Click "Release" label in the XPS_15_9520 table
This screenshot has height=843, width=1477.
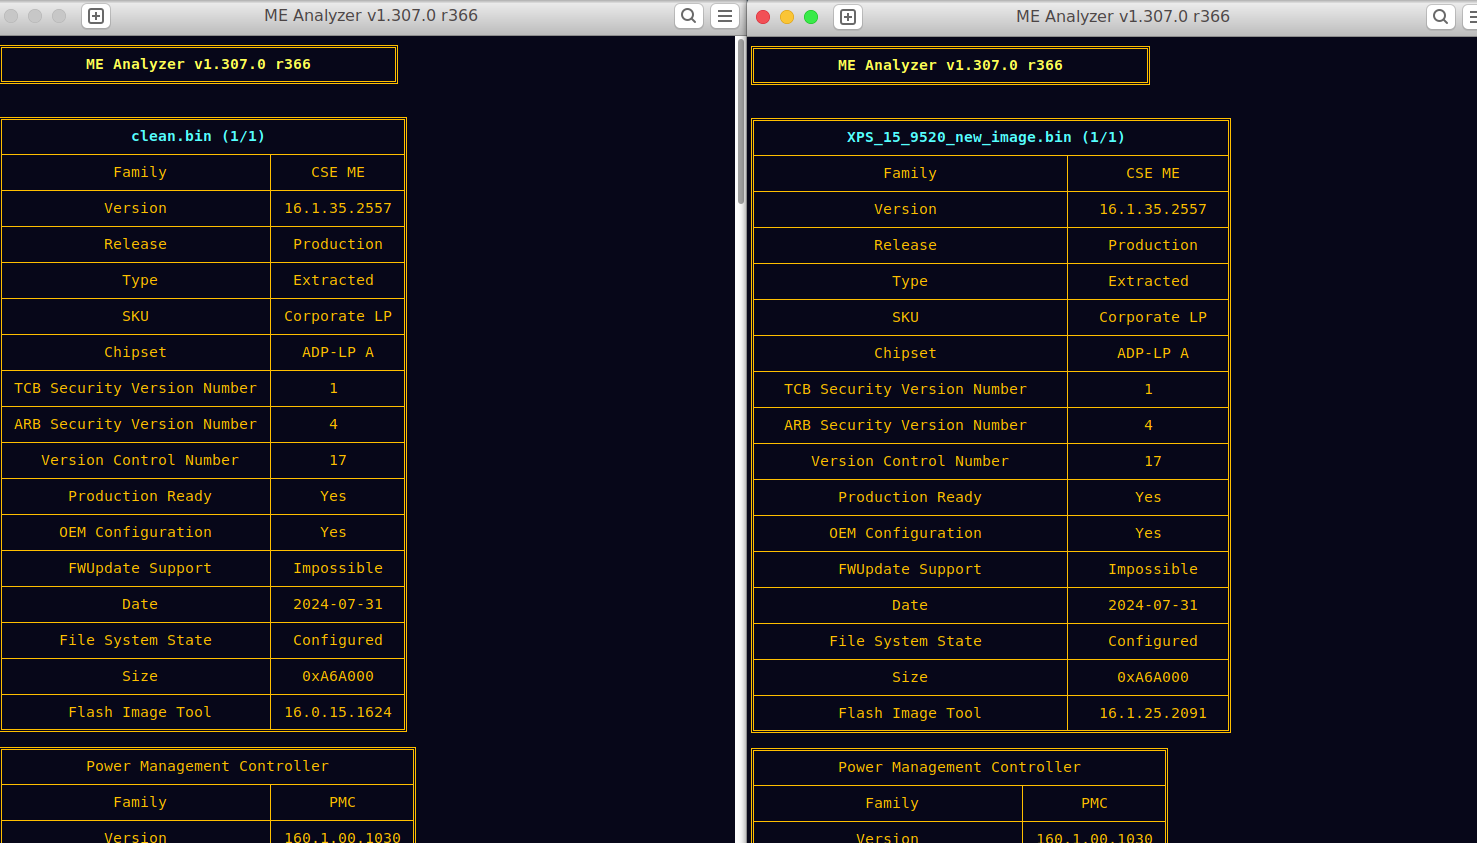pos(905,245)
